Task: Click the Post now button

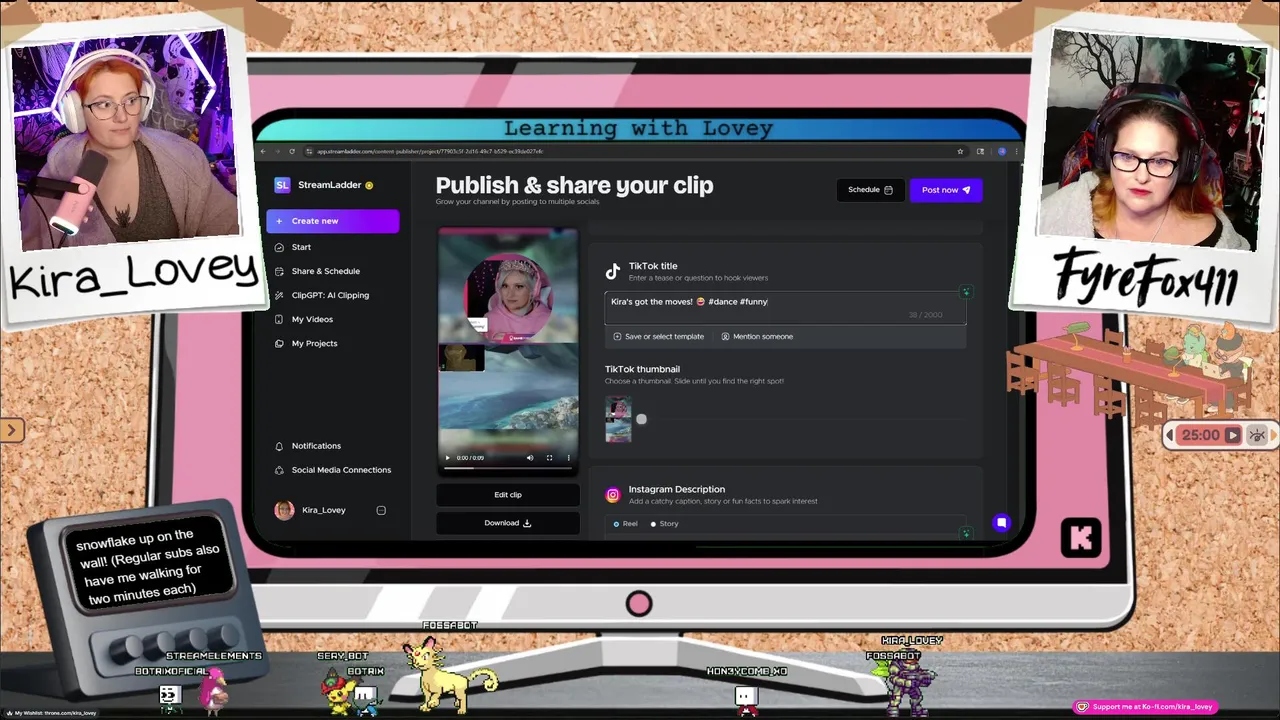Action: (946, 190)
